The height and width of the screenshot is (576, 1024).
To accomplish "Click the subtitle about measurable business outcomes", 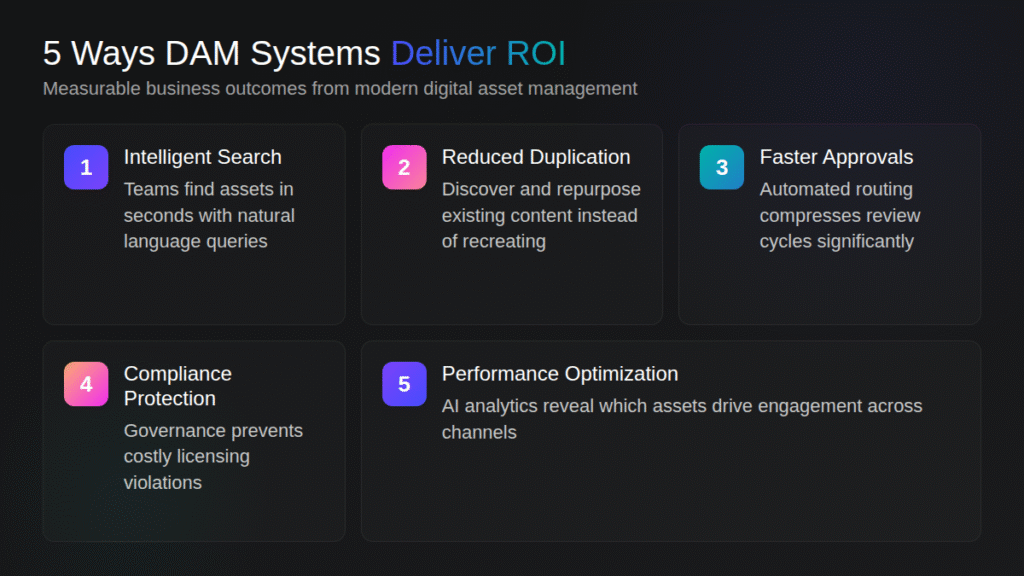I will [x=340, y=88].
